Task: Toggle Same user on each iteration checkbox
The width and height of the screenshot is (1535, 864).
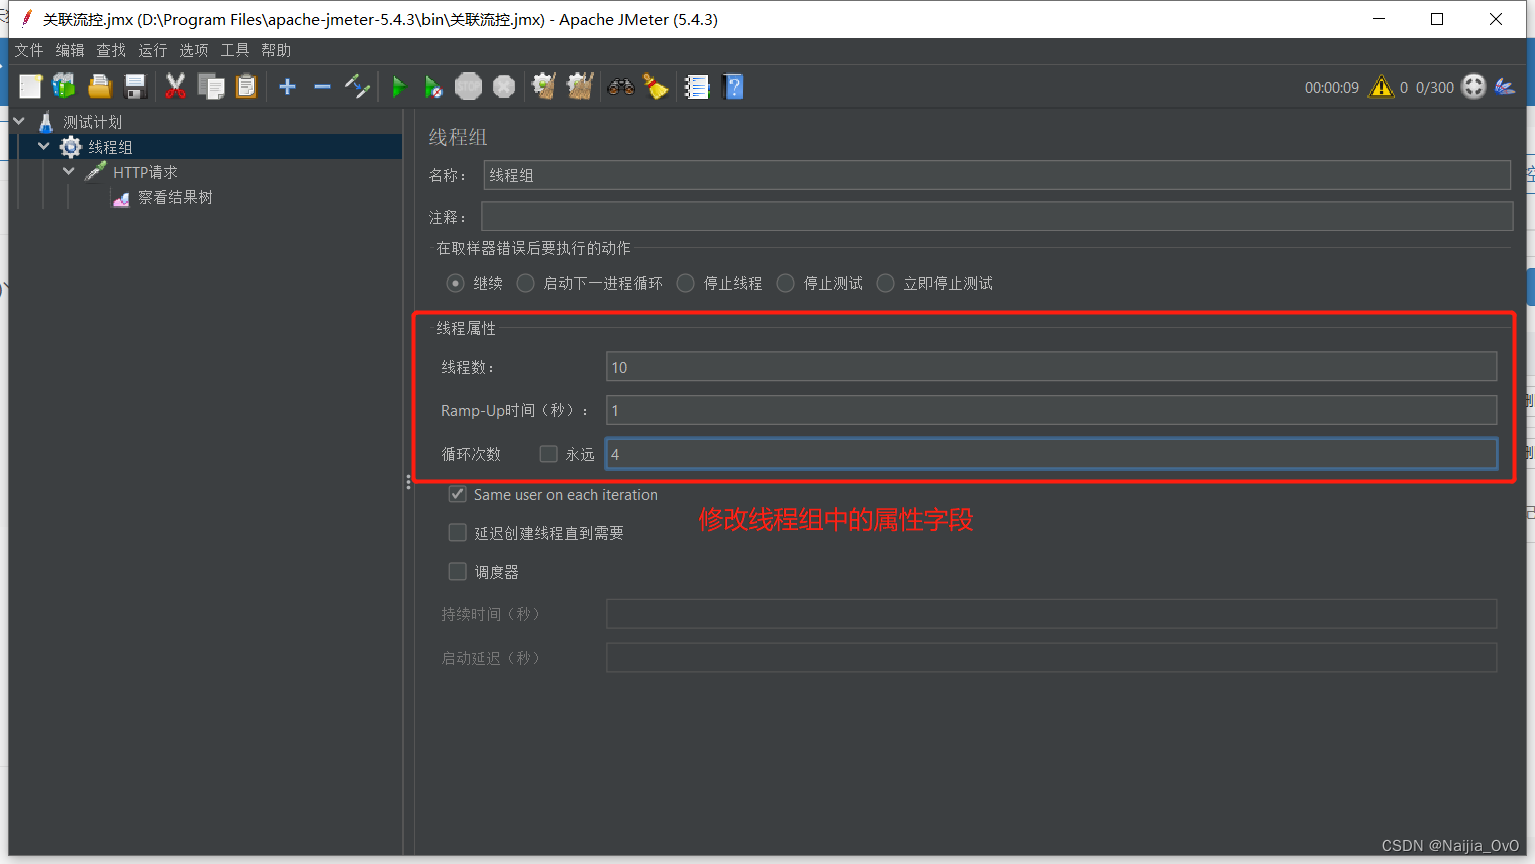Action: pos(457,494)
